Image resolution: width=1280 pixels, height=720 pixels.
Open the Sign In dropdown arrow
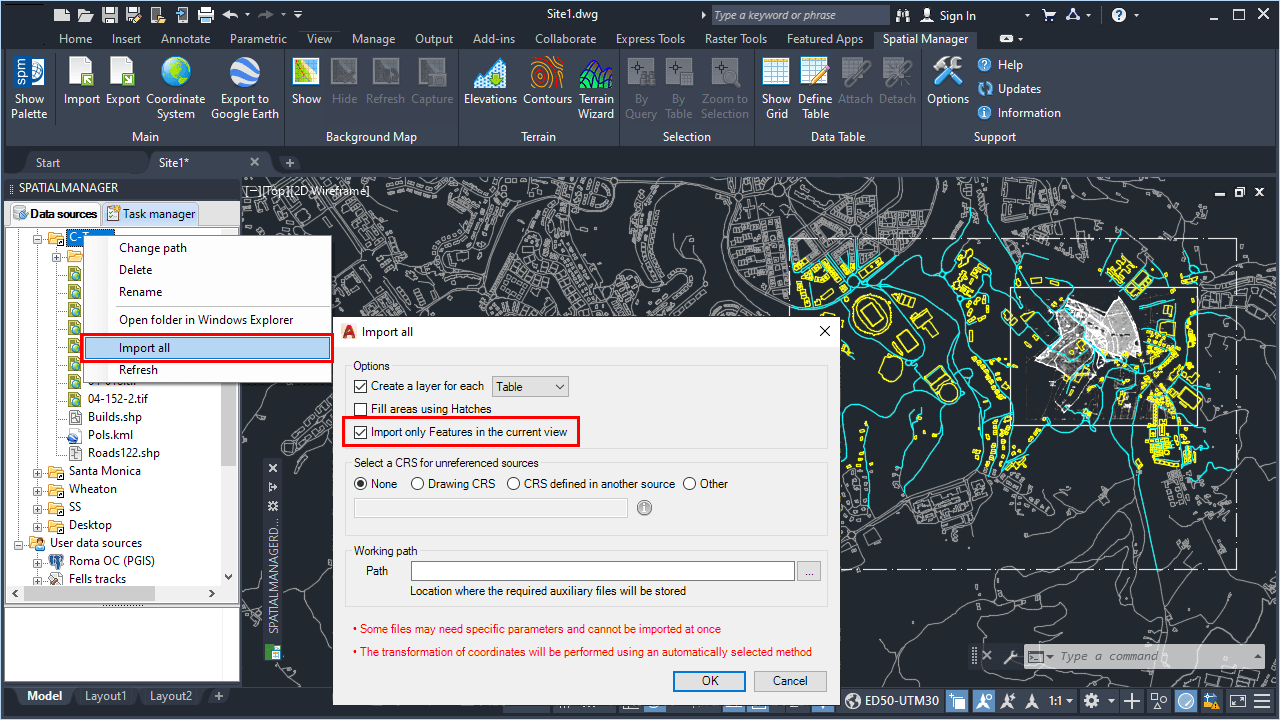coord(1027,15)
